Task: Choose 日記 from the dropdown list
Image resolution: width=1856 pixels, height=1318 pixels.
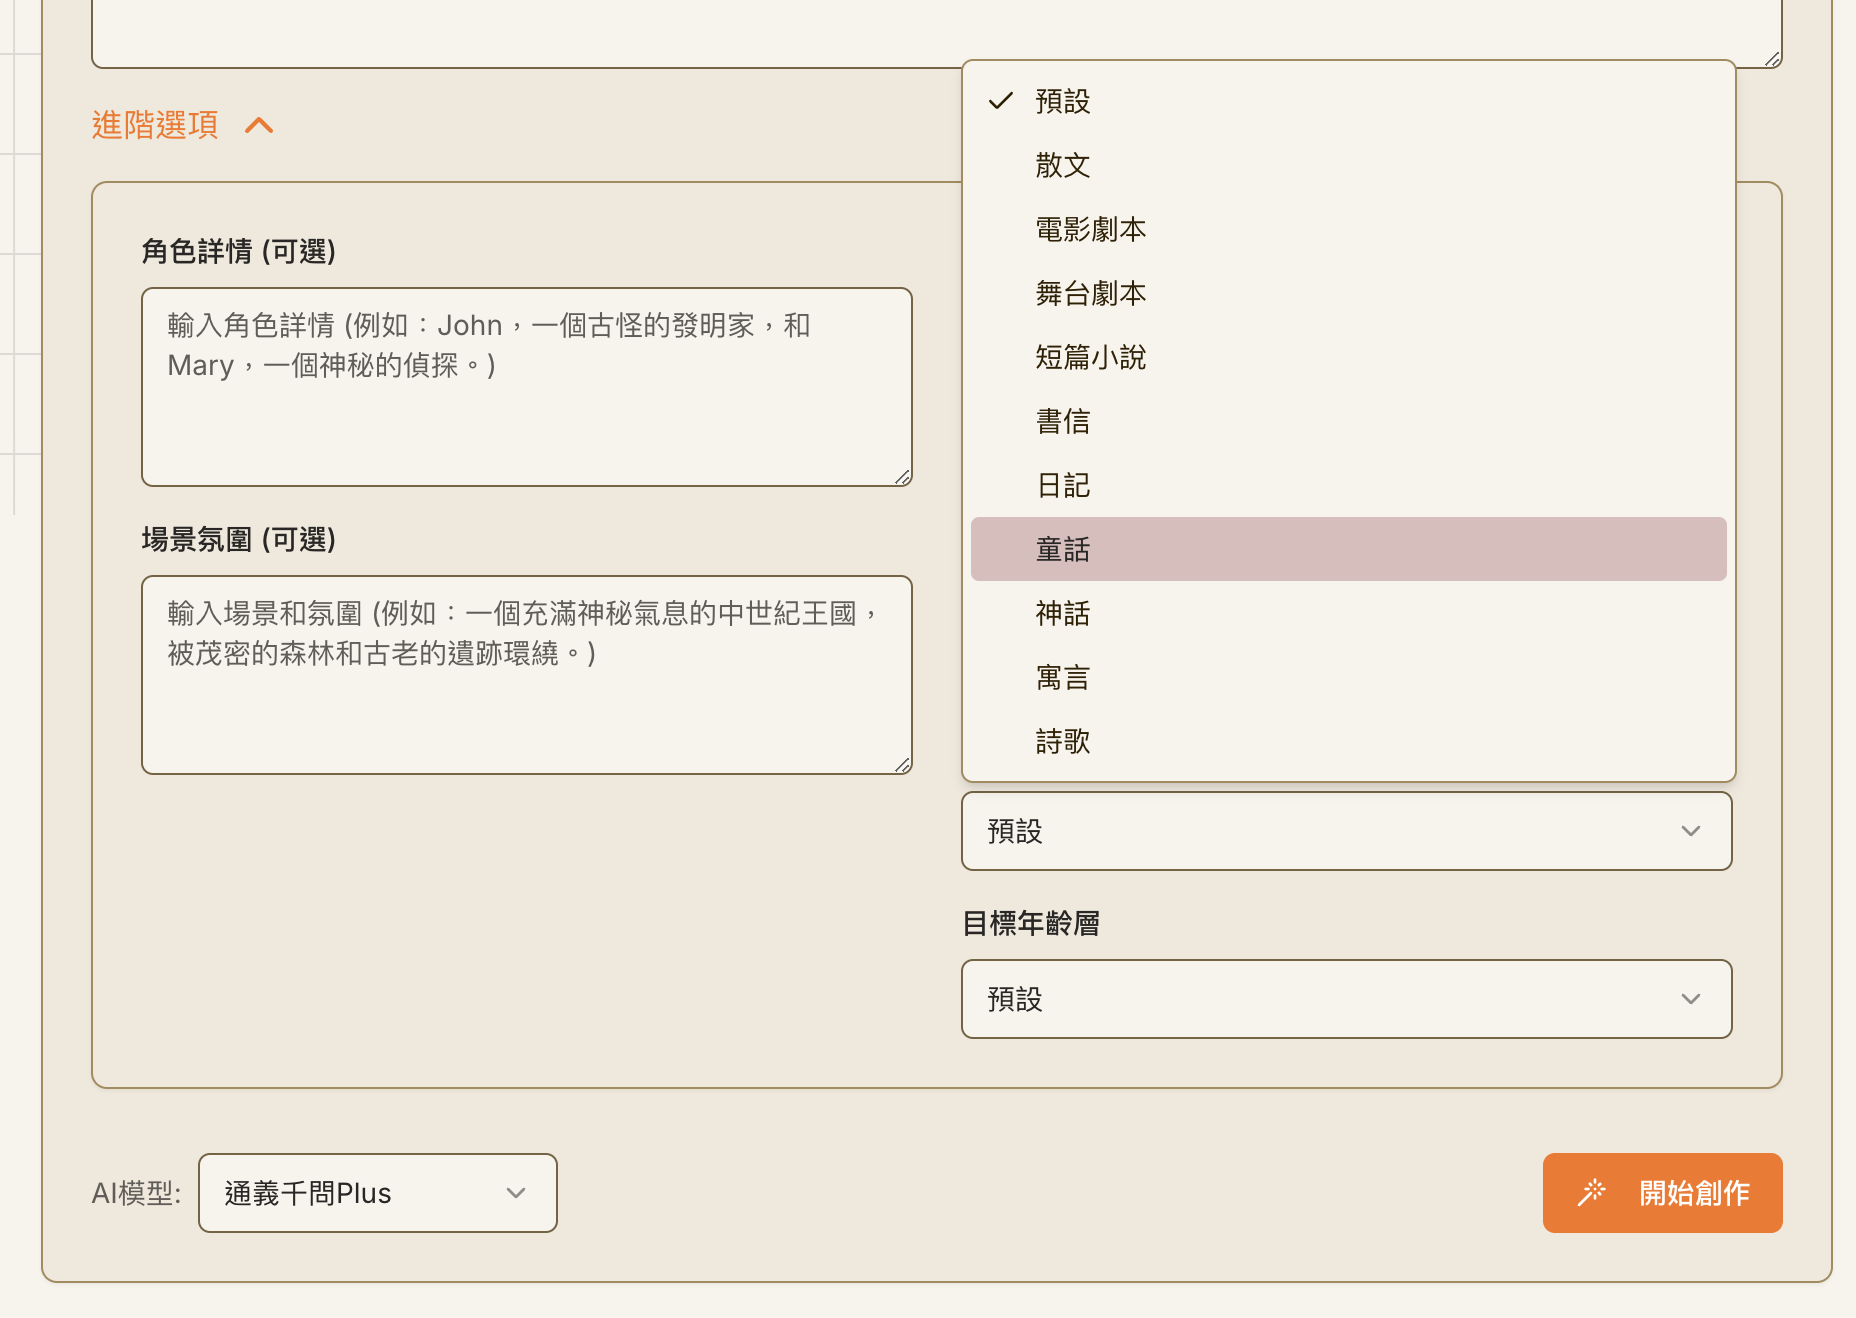Action: click(1348, 485)
